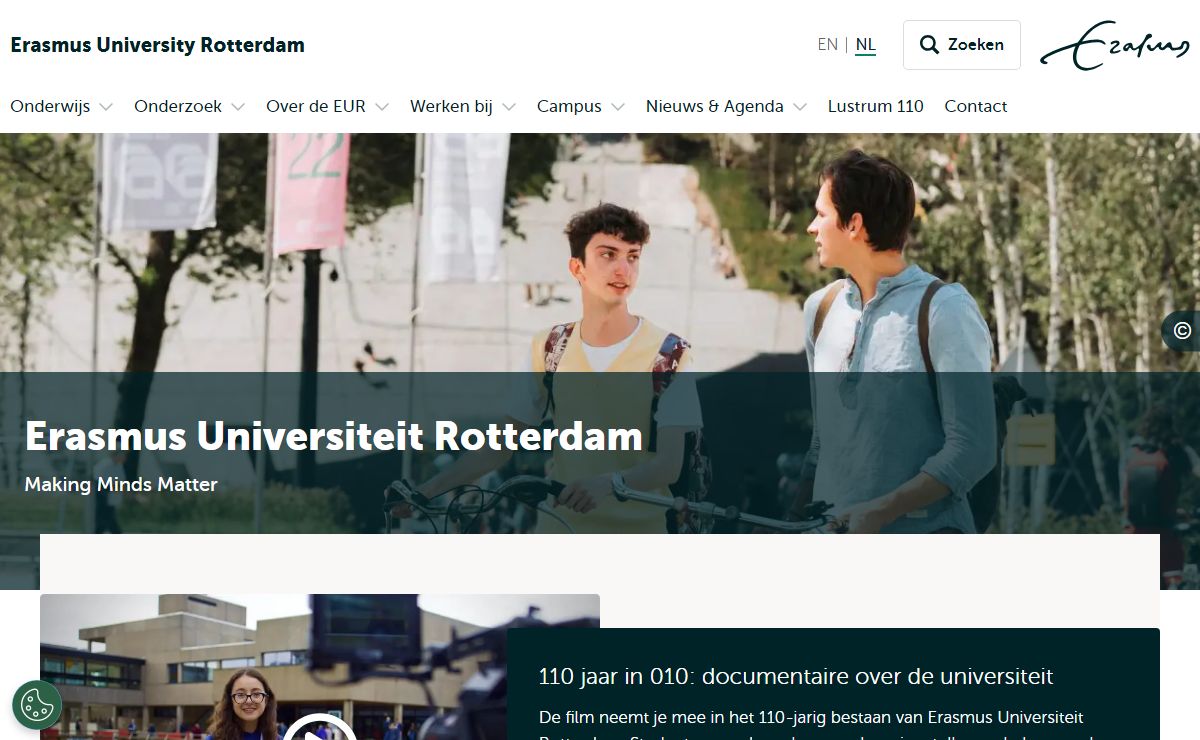Click the Zoeken search button

[962, 45]
